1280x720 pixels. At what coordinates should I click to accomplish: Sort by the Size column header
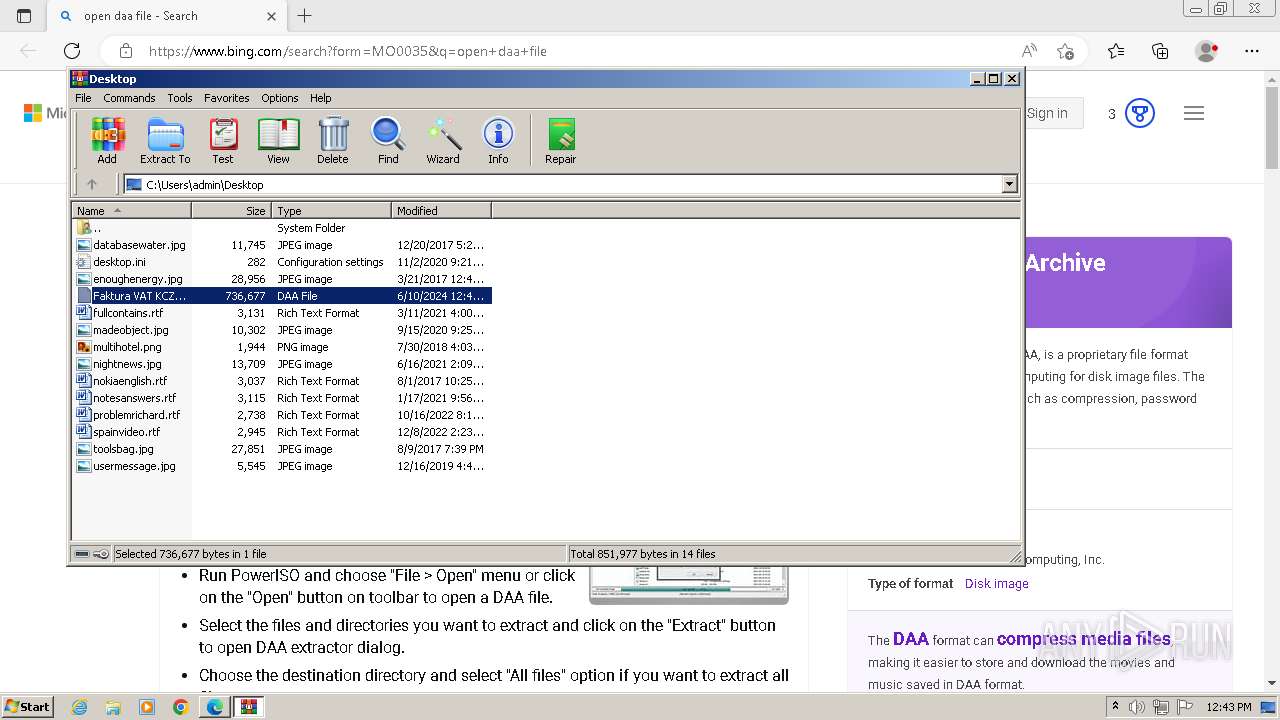click(x=231, y=211)
